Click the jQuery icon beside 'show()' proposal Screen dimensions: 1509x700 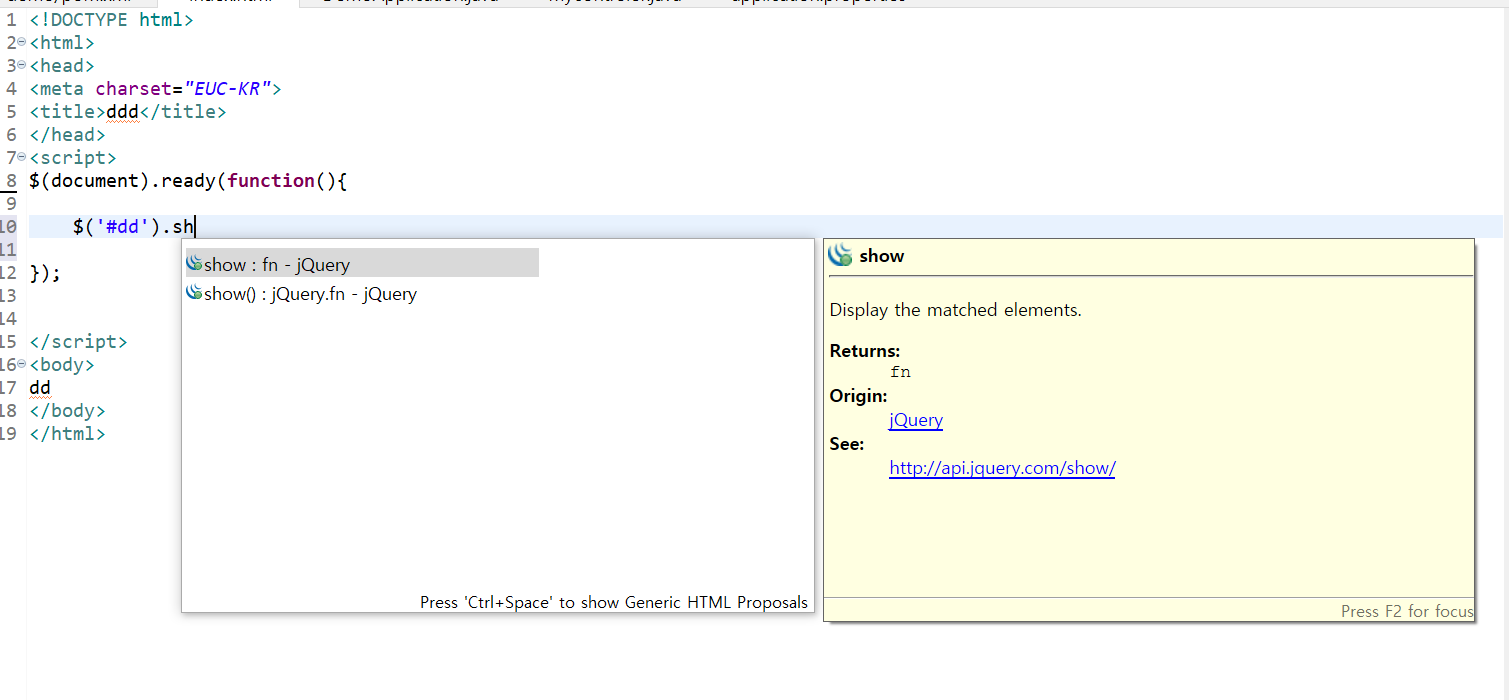tap(194, 293)
